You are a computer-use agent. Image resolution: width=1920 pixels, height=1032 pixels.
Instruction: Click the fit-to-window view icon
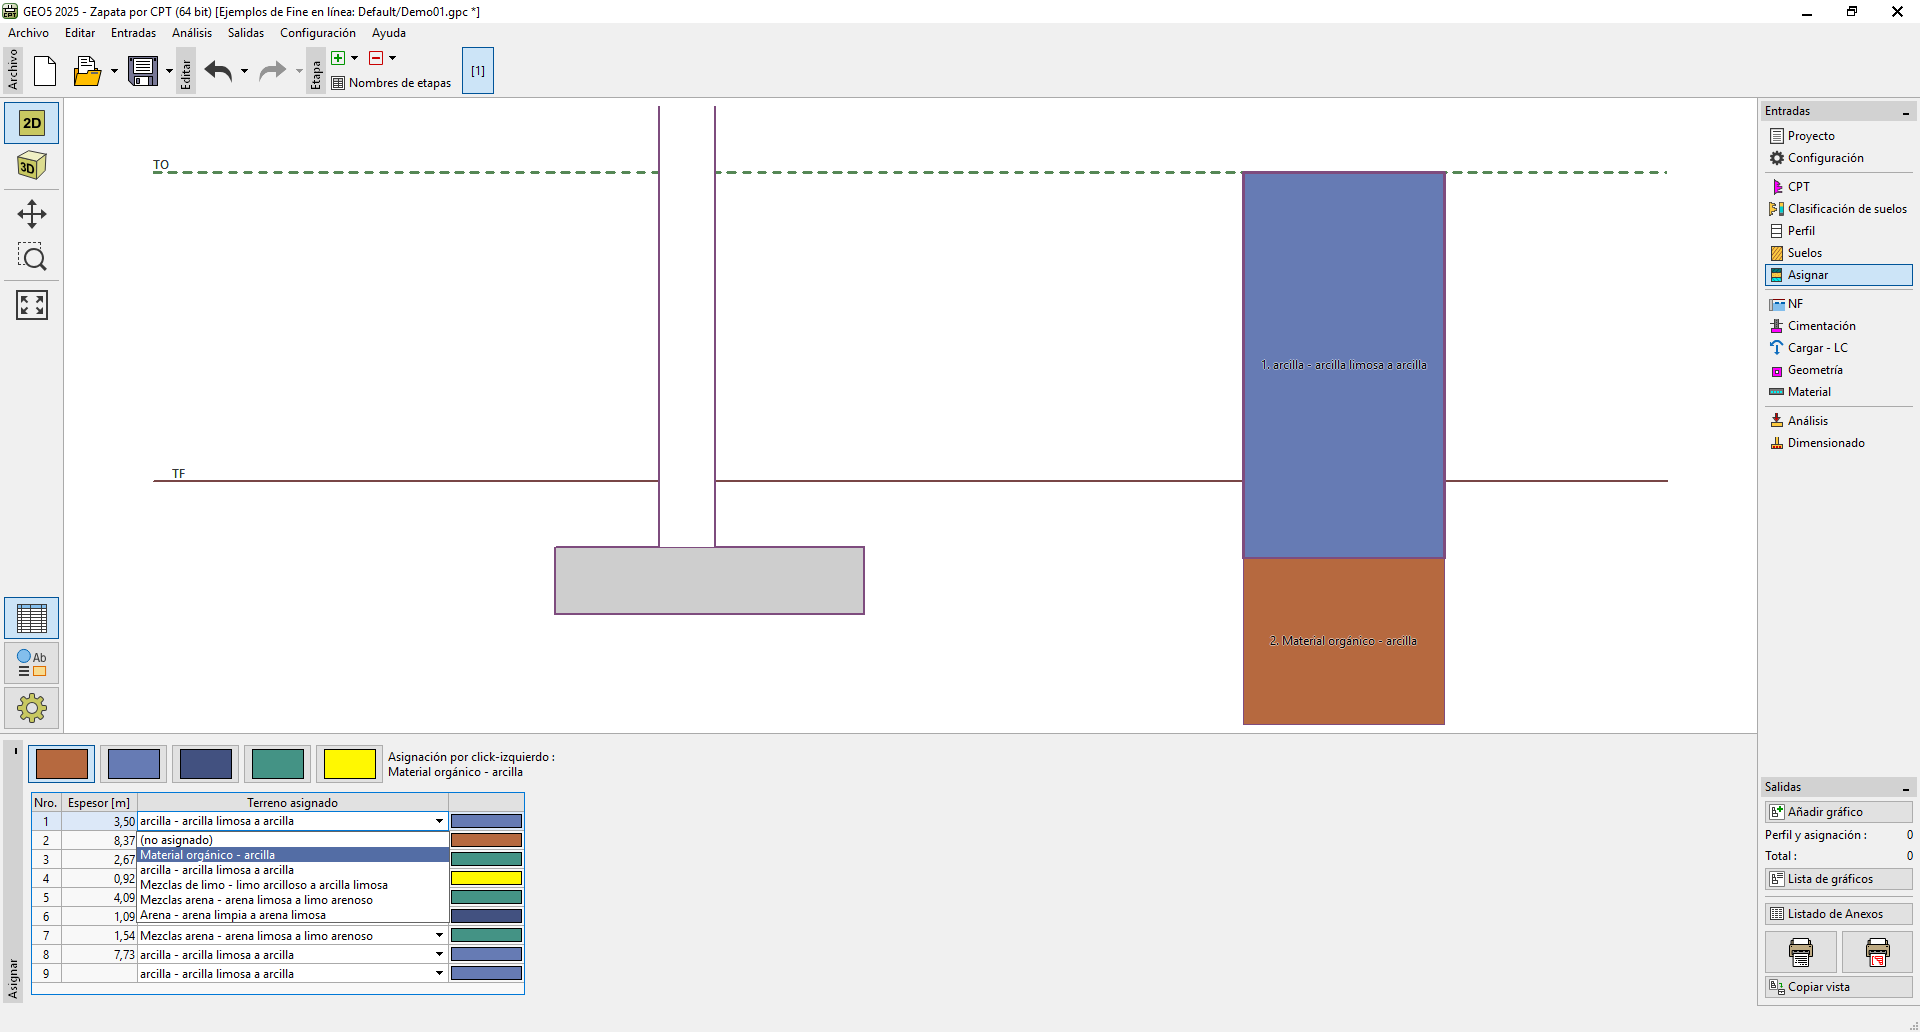click(x=32, y=305)
